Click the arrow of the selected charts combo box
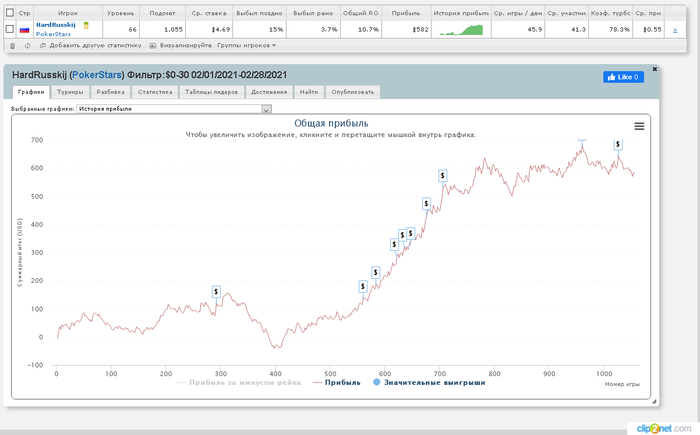 click(x=267, y=109)
